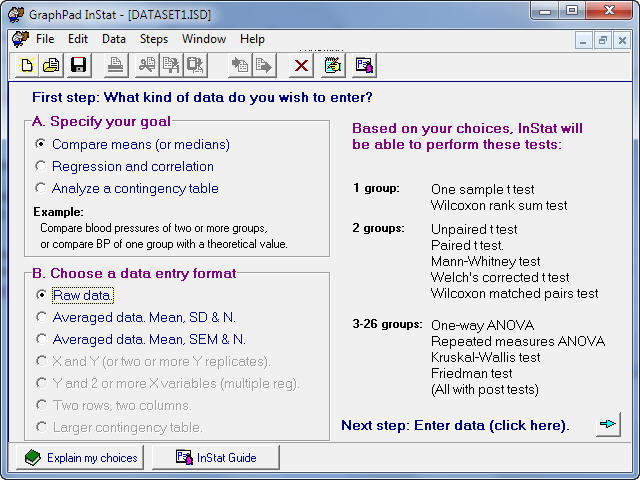The image size is (640, 480).
Task: Choose Averaged data. Mean, SEM & N.
Action: pyautogui.click(x=41, y=339)
